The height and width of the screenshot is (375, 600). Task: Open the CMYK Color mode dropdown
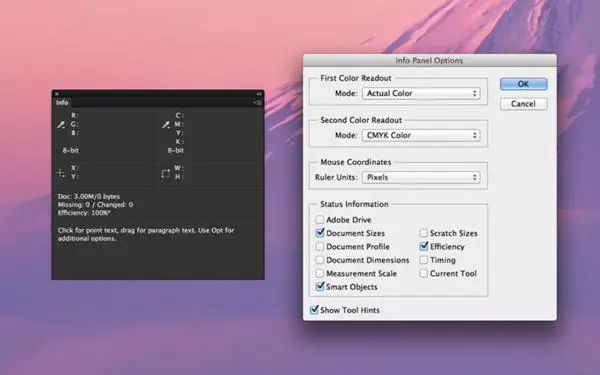pyautogui.click(x=421, y=135)
